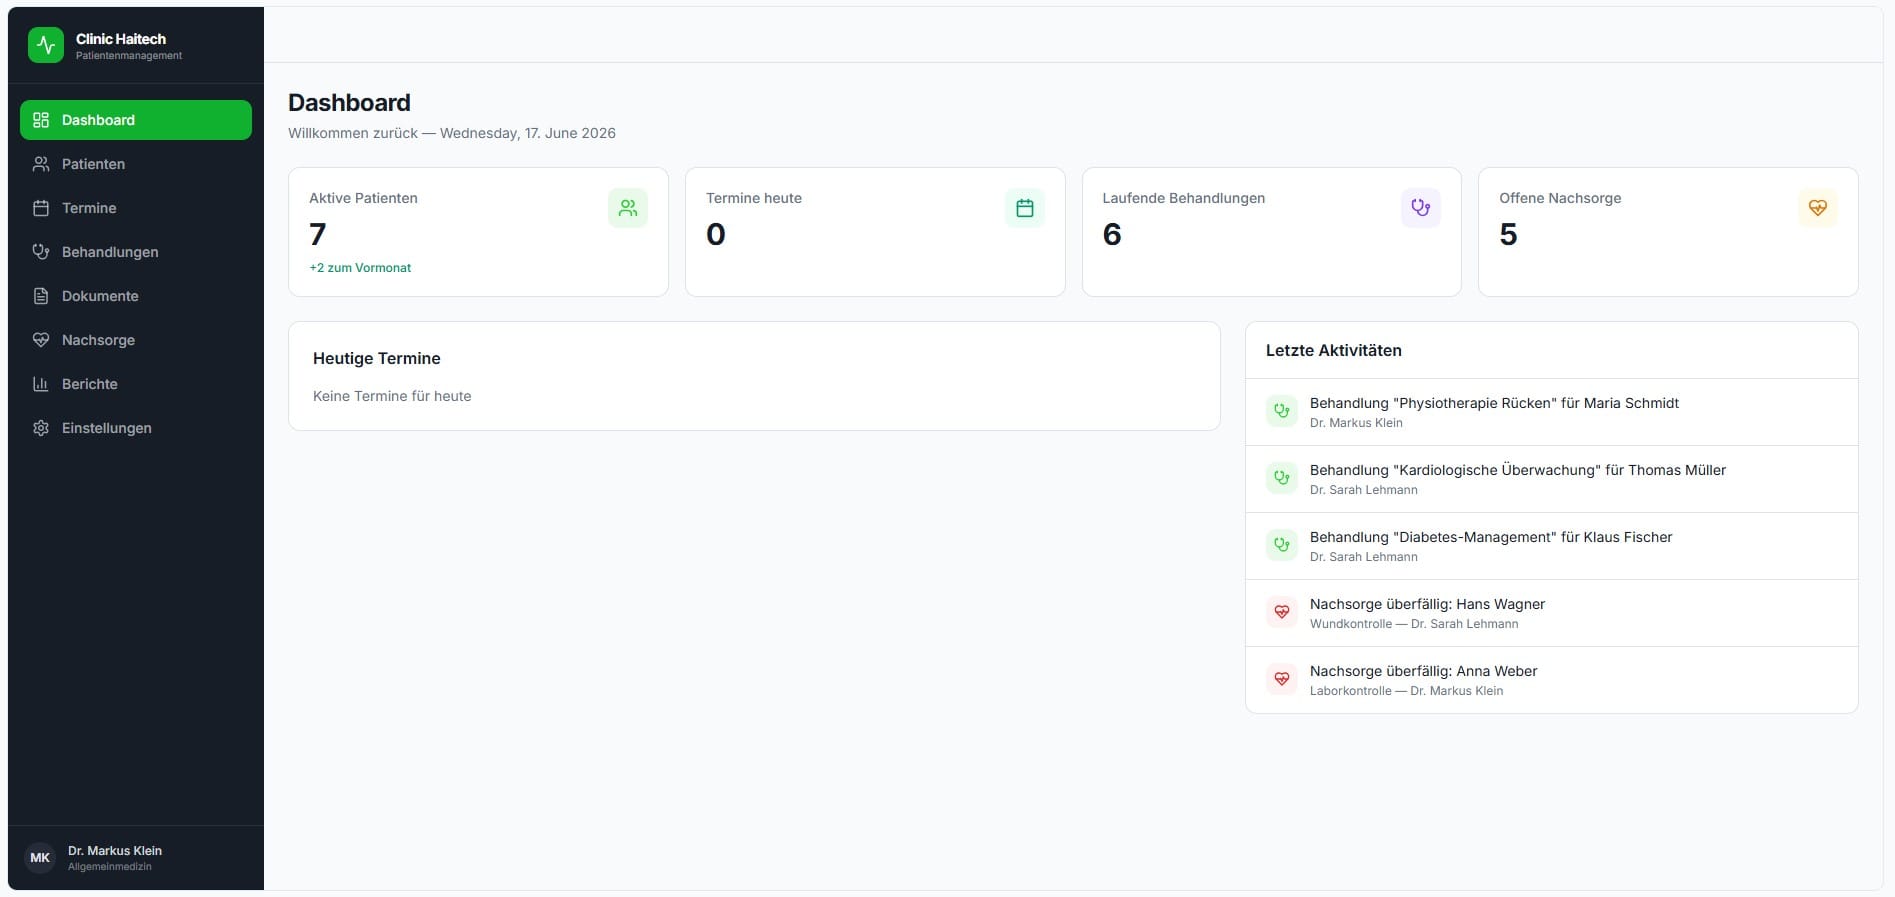Screen dimensions: 1895x897
Task: Click stethoscope icon beside Diabetes-Management activity
Action: pyautogui.click(x=1282, y=545)
